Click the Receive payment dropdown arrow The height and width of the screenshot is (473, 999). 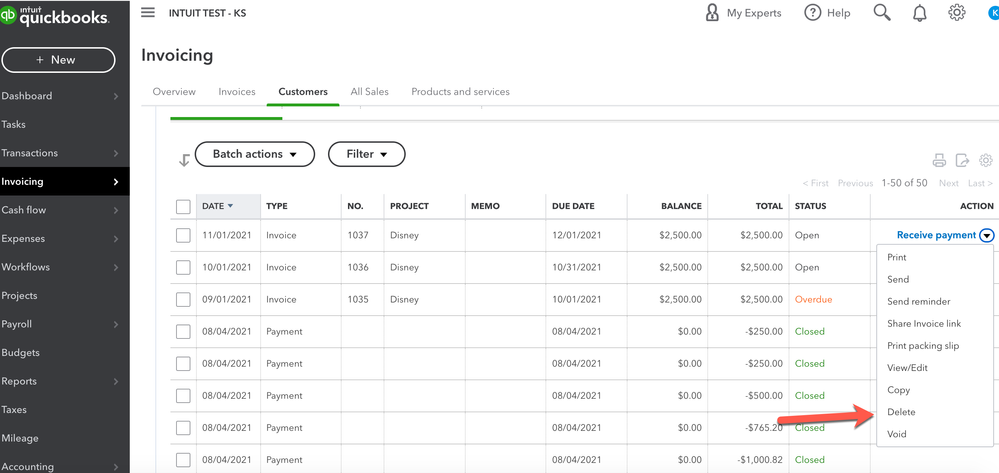[x=987, y=235]
